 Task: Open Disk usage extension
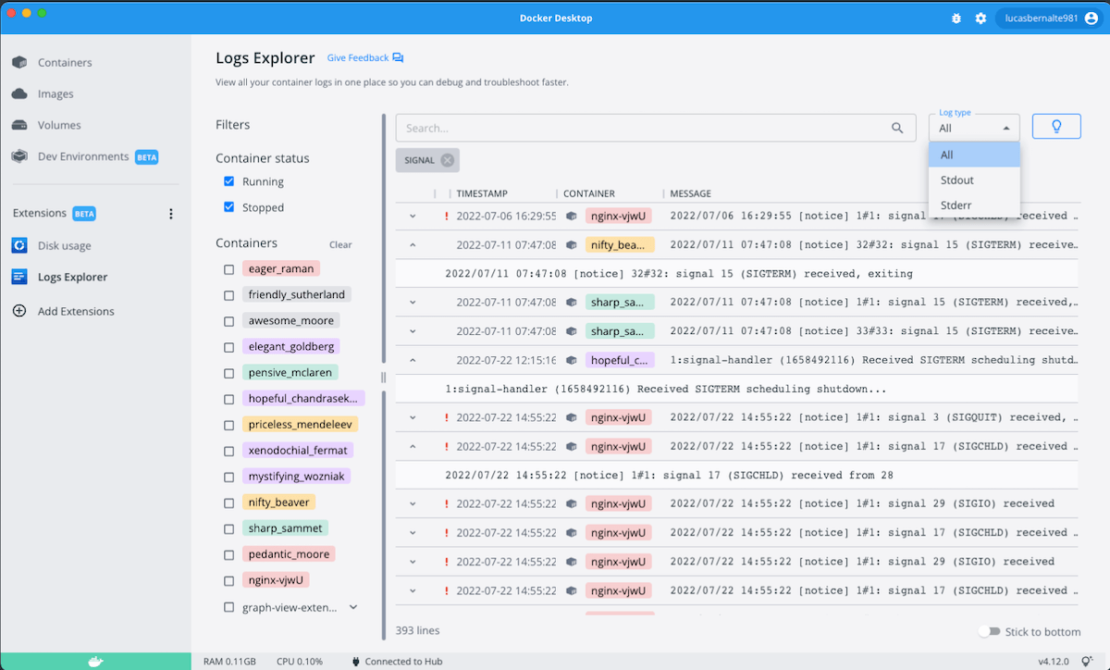pos(64,246)
